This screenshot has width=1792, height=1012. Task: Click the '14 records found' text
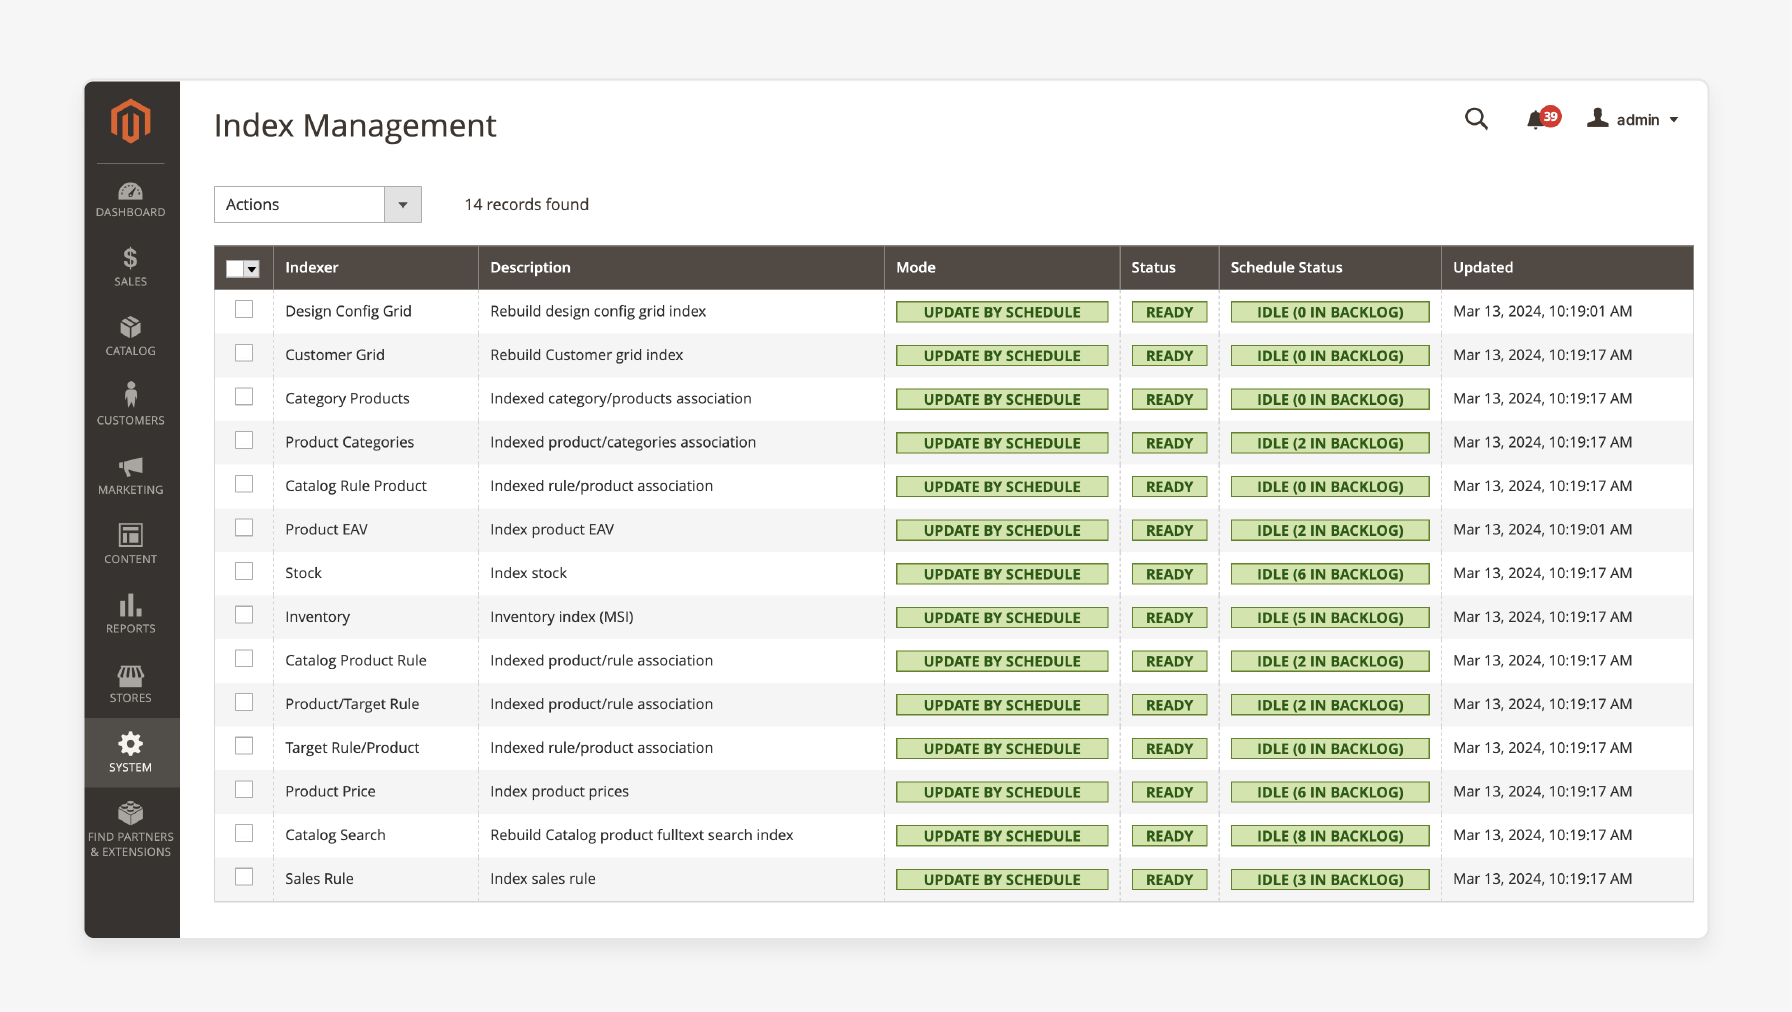[527, 204]
